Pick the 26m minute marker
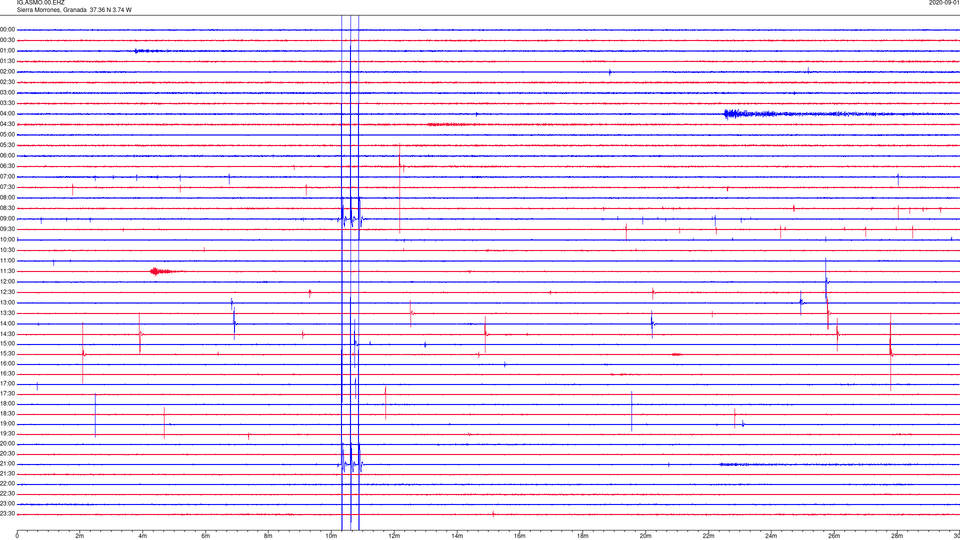Viewport: 960px width, 540px height. (x=834, y=536)
